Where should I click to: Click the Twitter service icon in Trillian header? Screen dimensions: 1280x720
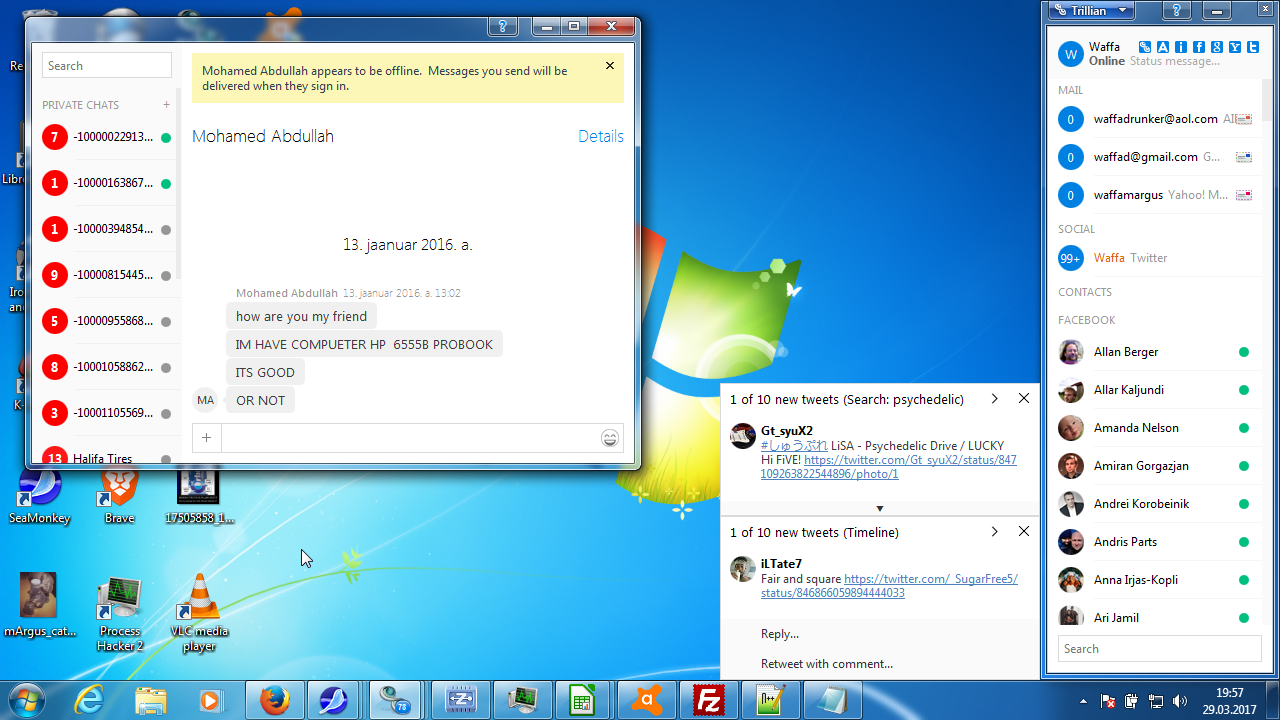coord(1252,47)
